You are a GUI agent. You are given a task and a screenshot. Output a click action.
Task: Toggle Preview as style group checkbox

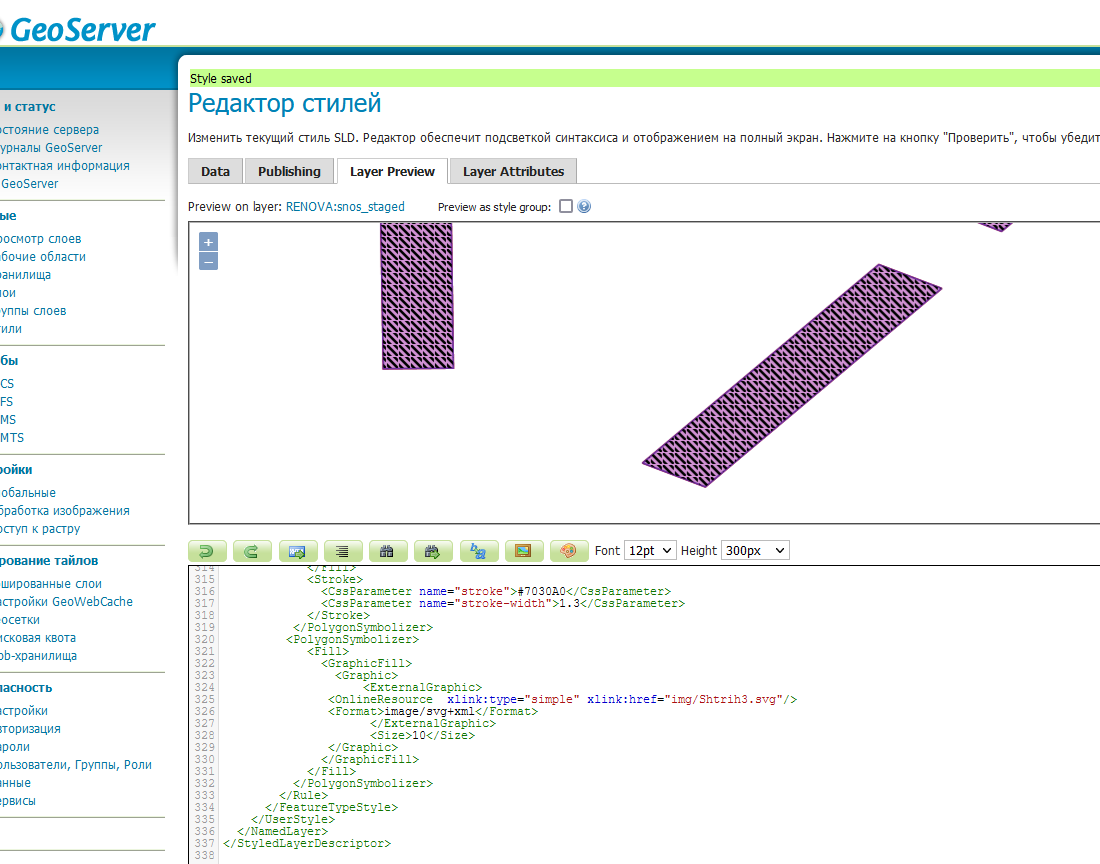tap(565, 206)
